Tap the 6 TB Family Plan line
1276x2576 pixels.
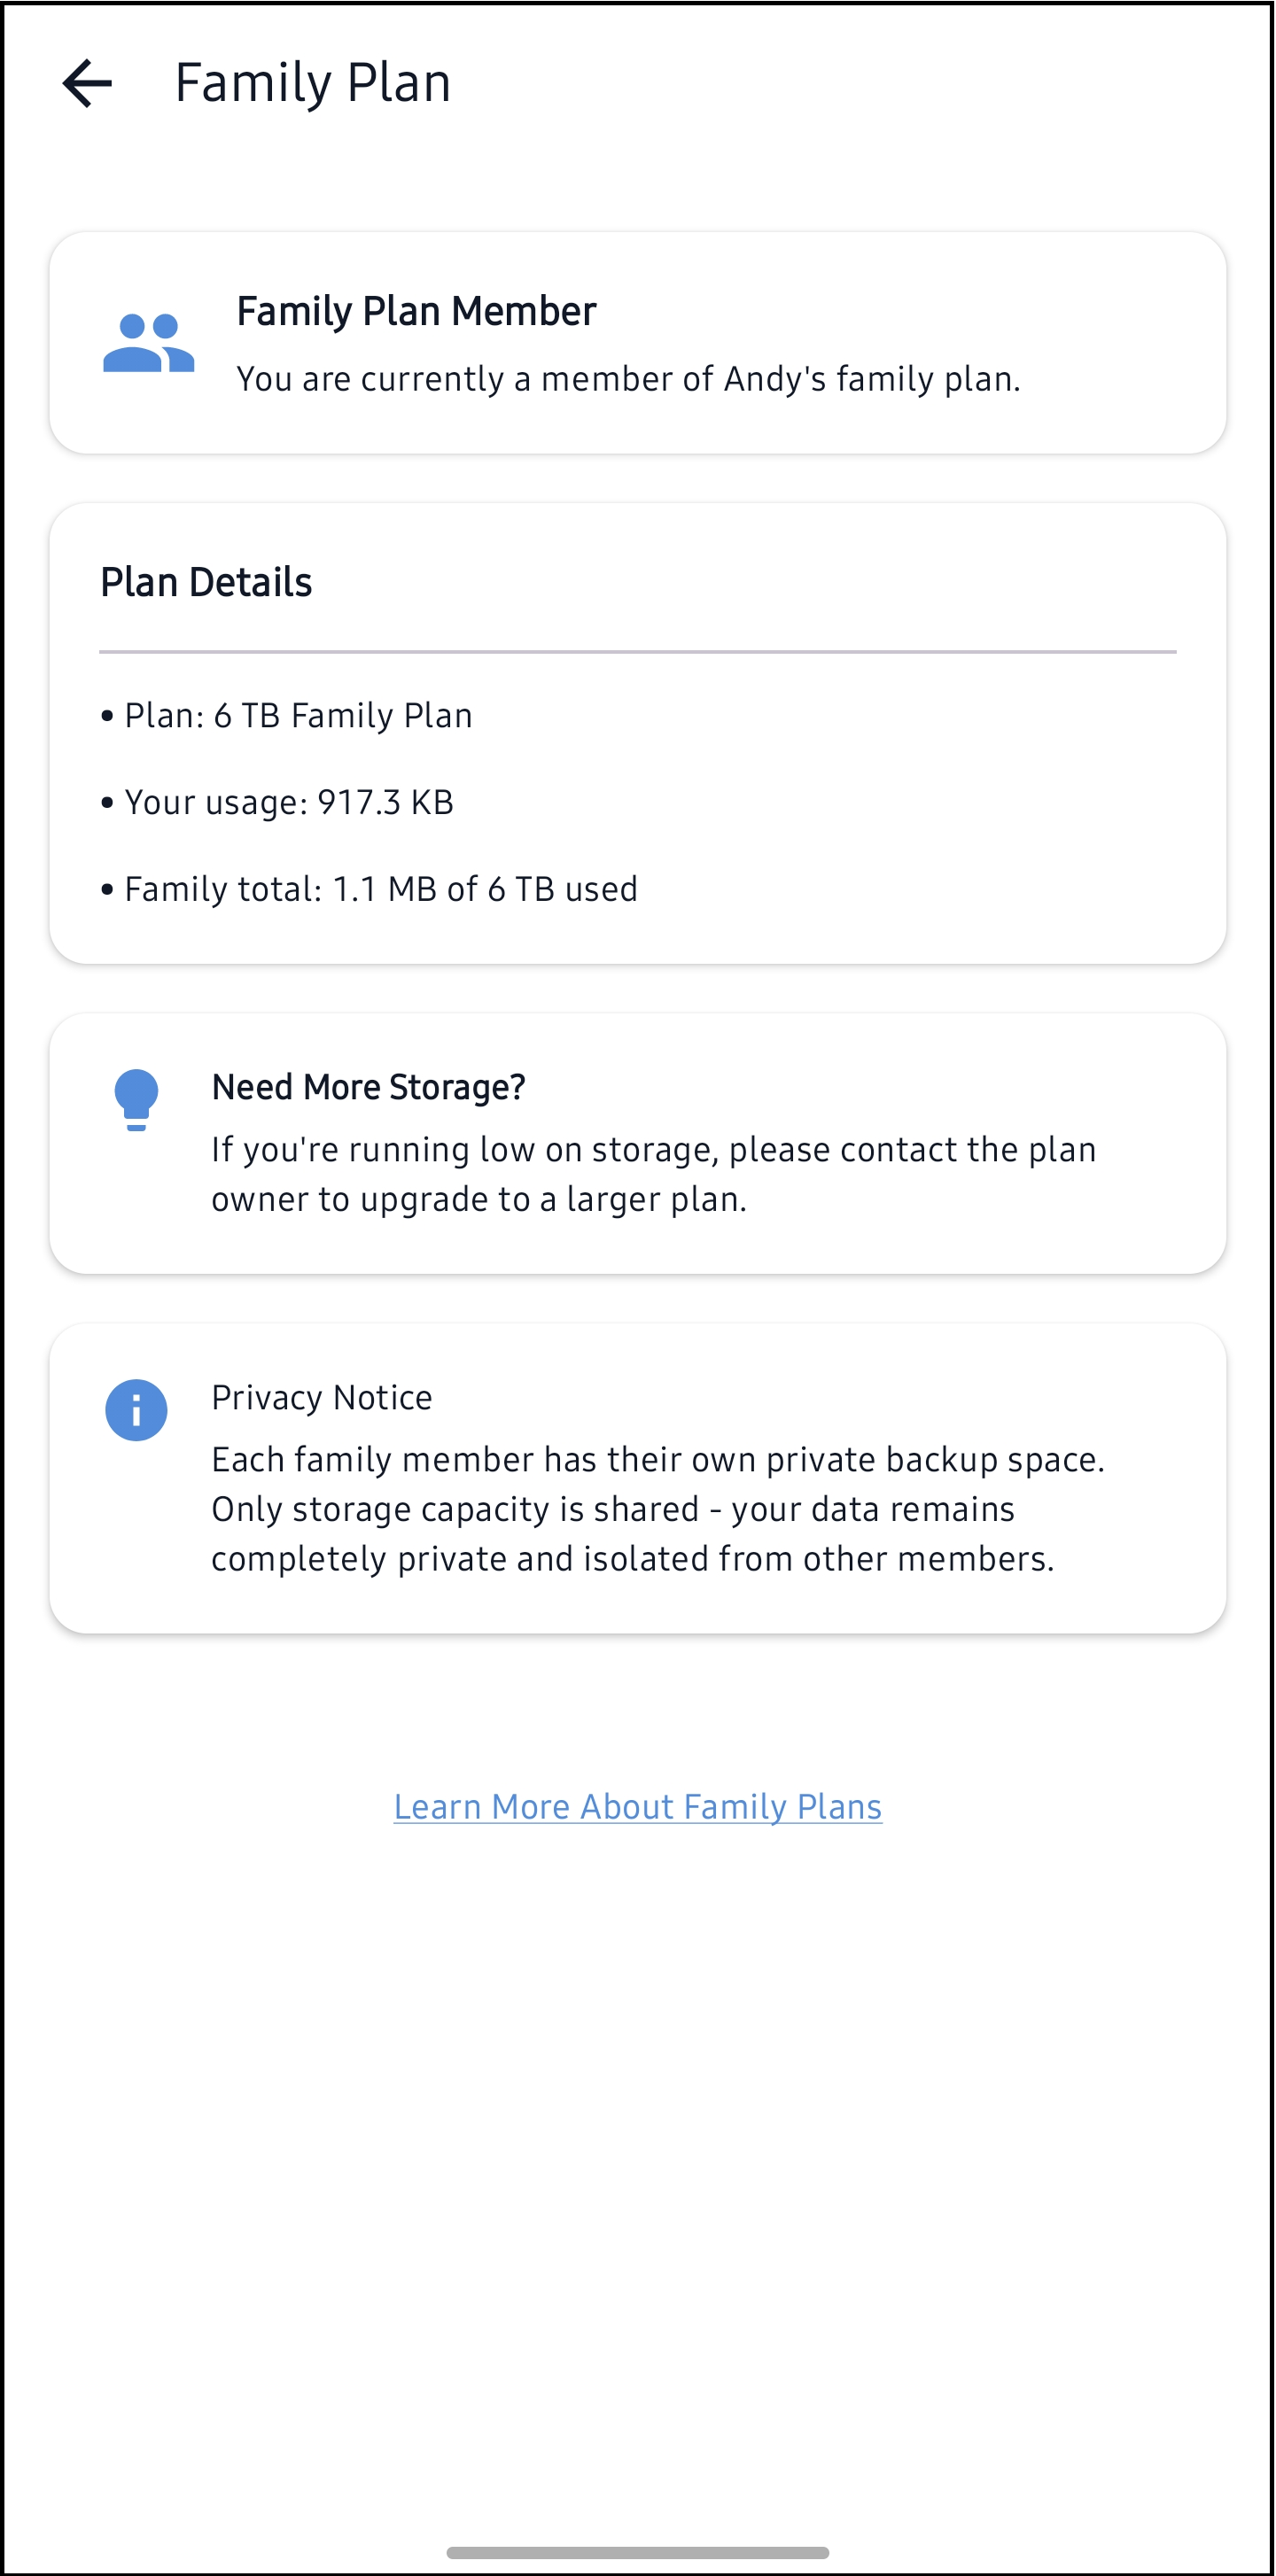pyautogui.click(x=298, y=716)
